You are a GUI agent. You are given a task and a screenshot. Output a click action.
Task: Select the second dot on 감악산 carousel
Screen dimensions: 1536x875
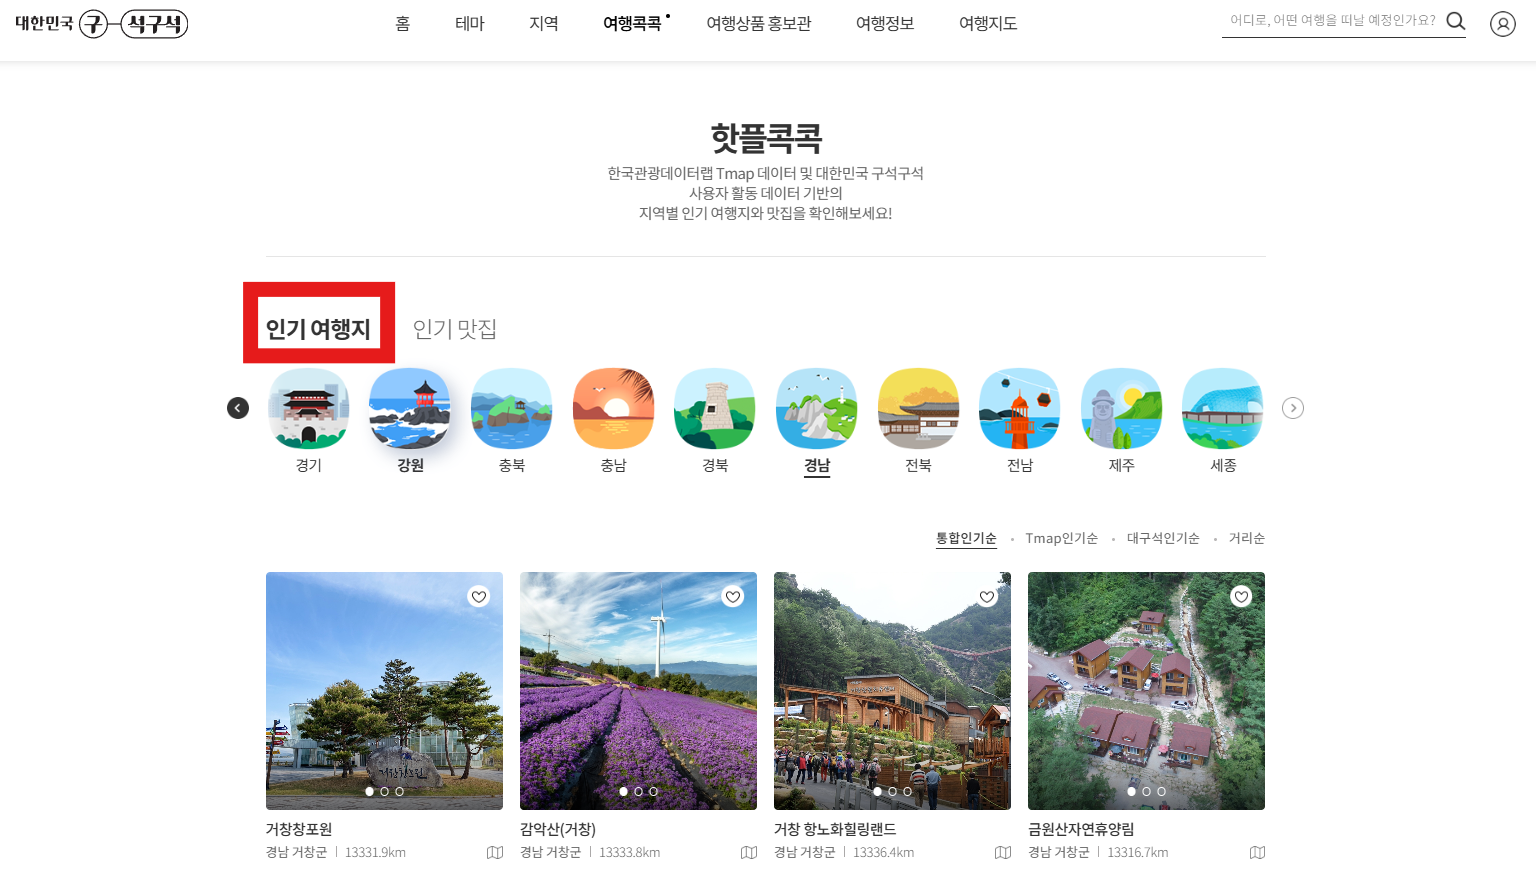[x=638, y=791]
